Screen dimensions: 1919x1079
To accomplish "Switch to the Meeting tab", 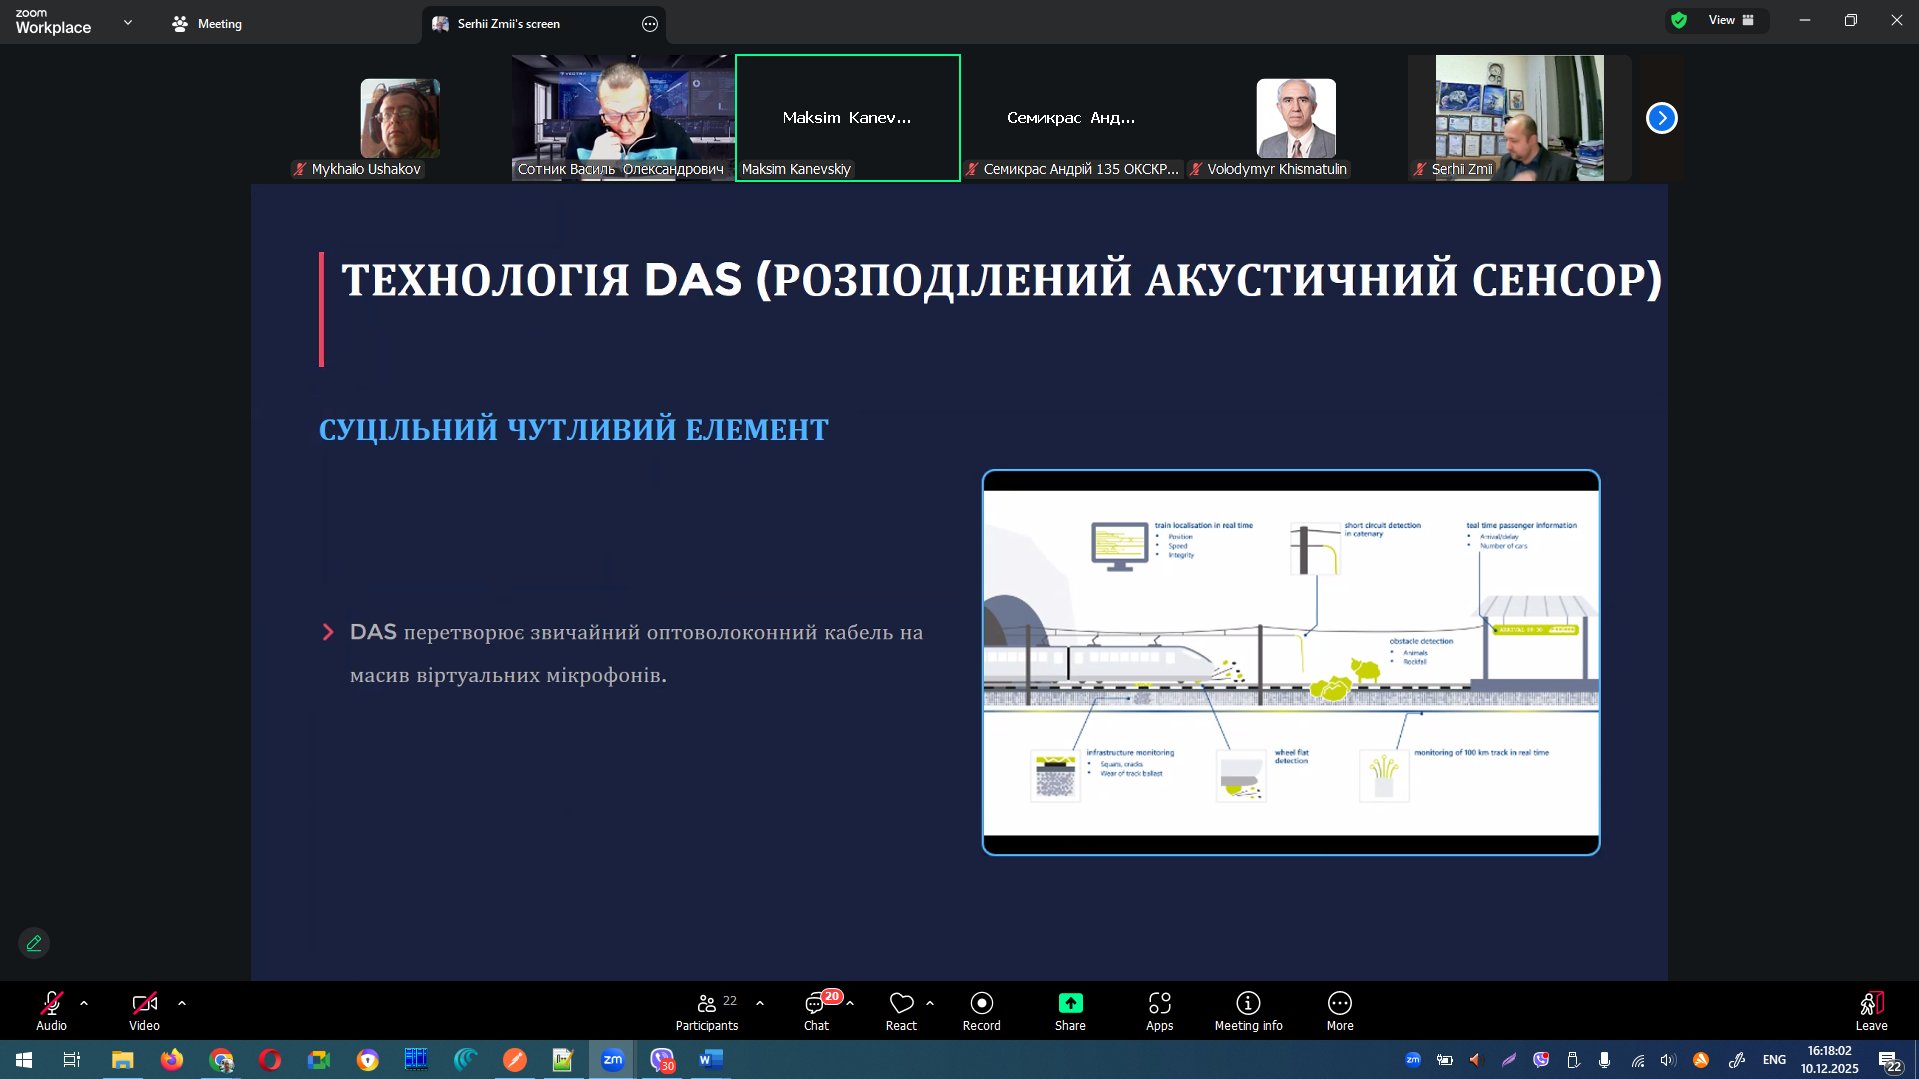I will [207, 24].
